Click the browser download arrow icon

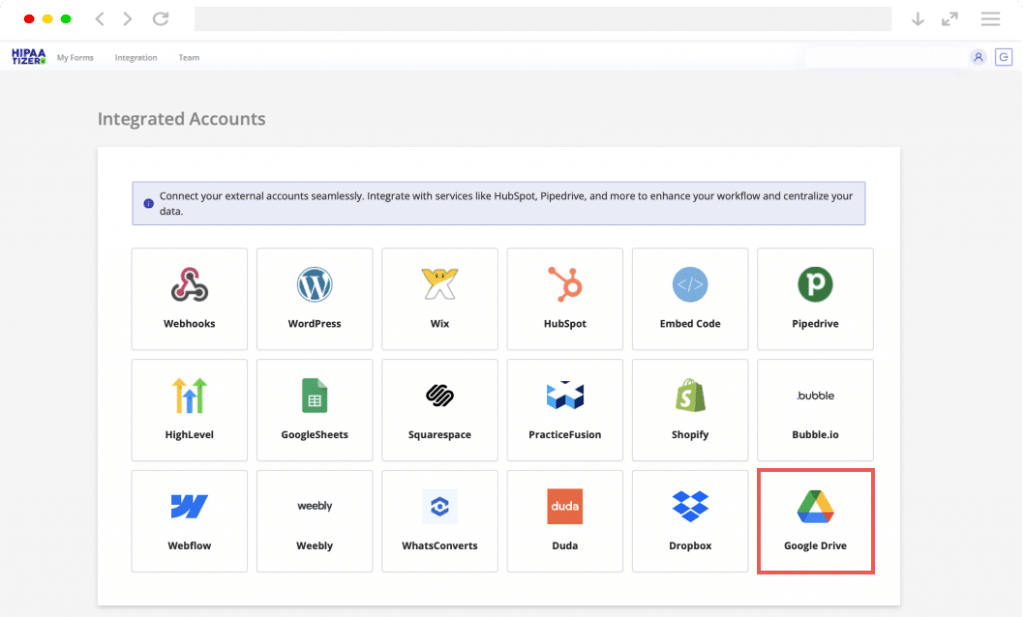pyautogui.click(x=918, y=19)
